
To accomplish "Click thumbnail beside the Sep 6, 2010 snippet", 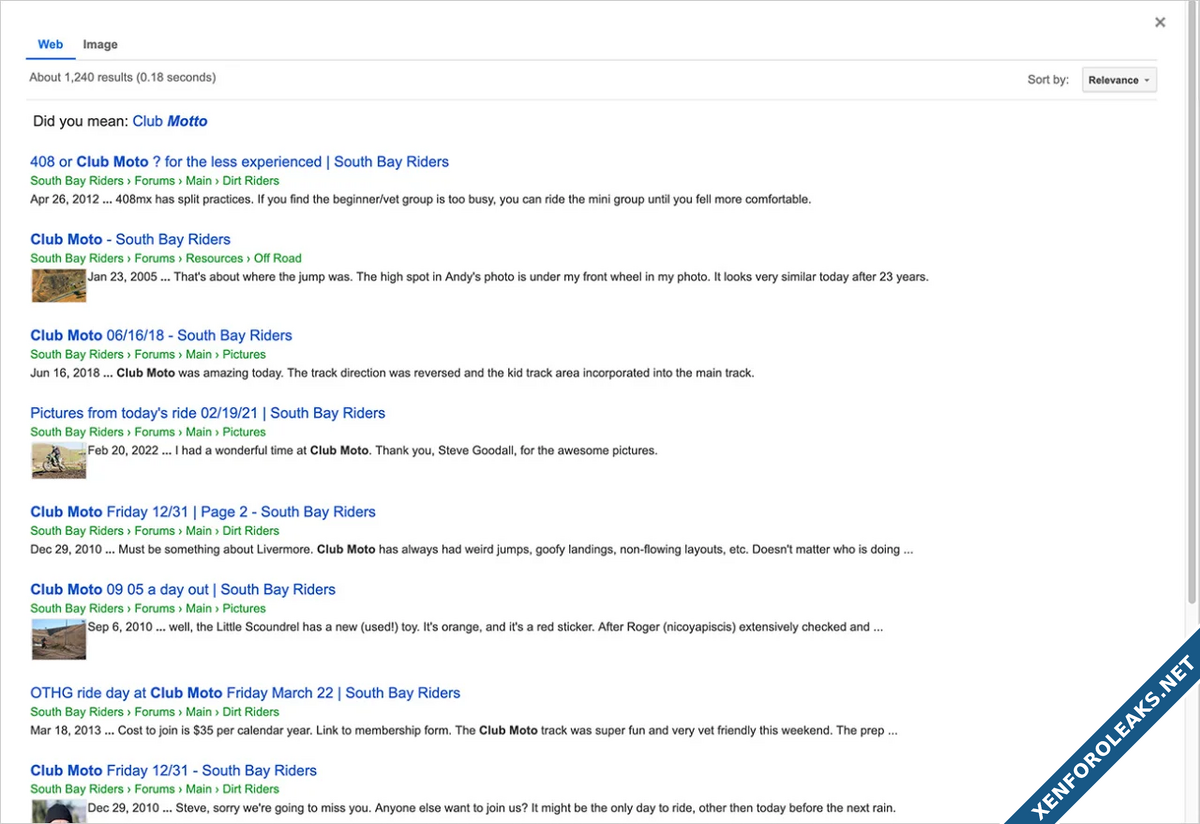I will coord(58,639).
